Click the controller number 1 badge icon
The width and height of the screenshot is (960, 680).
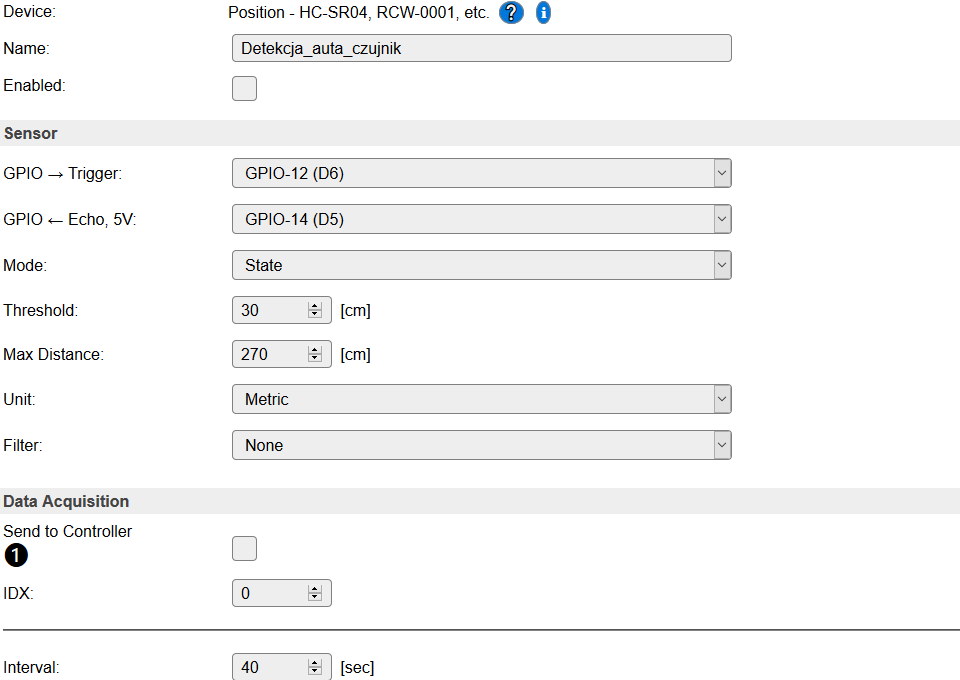click(x=16, y=554)
